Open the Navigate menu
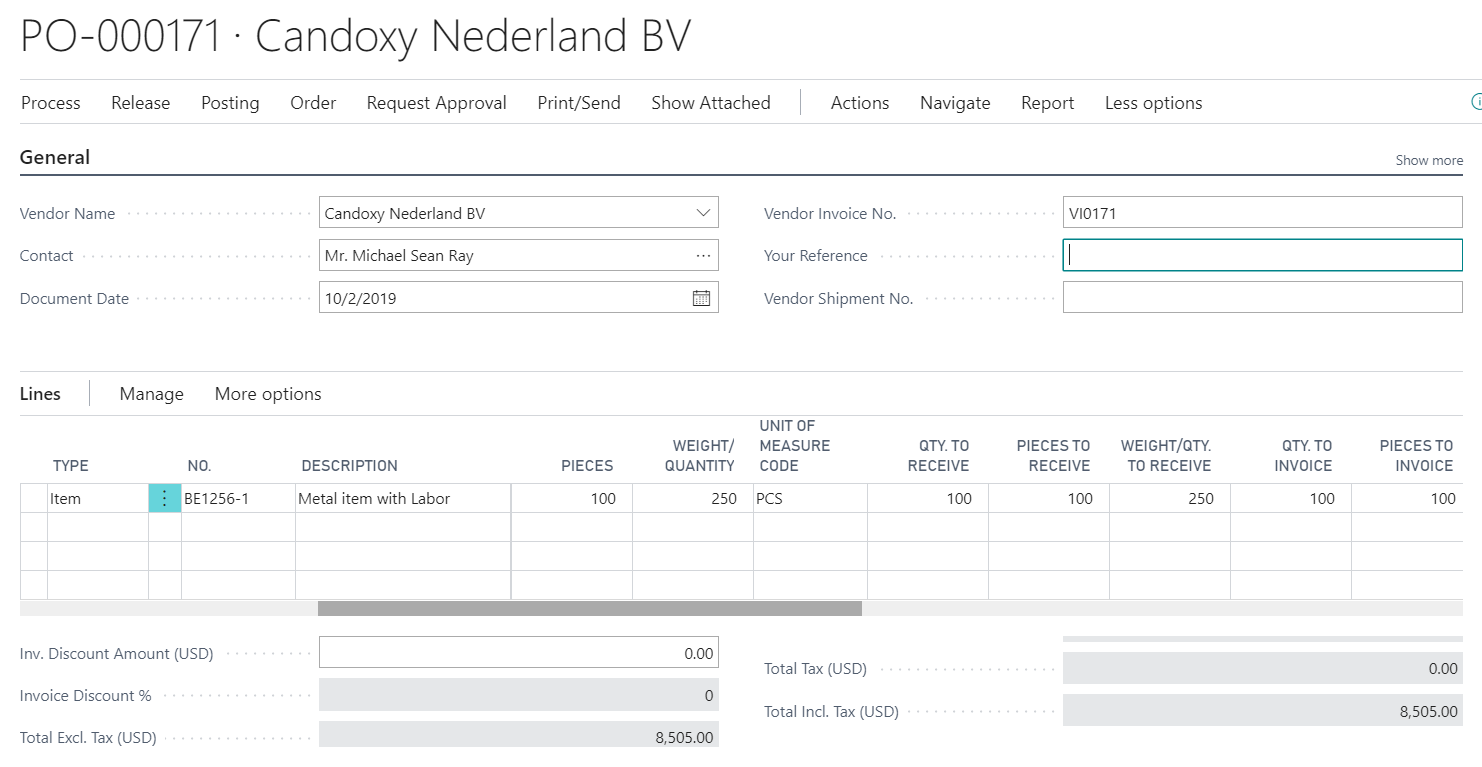 coord(955,103)
